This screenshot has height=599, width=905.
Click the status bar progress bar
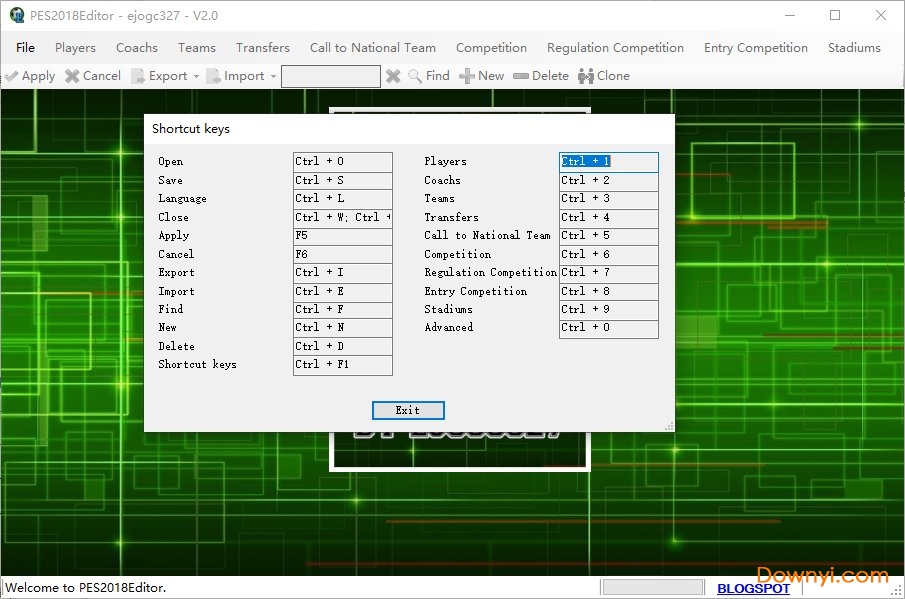(x=654, y=588)
